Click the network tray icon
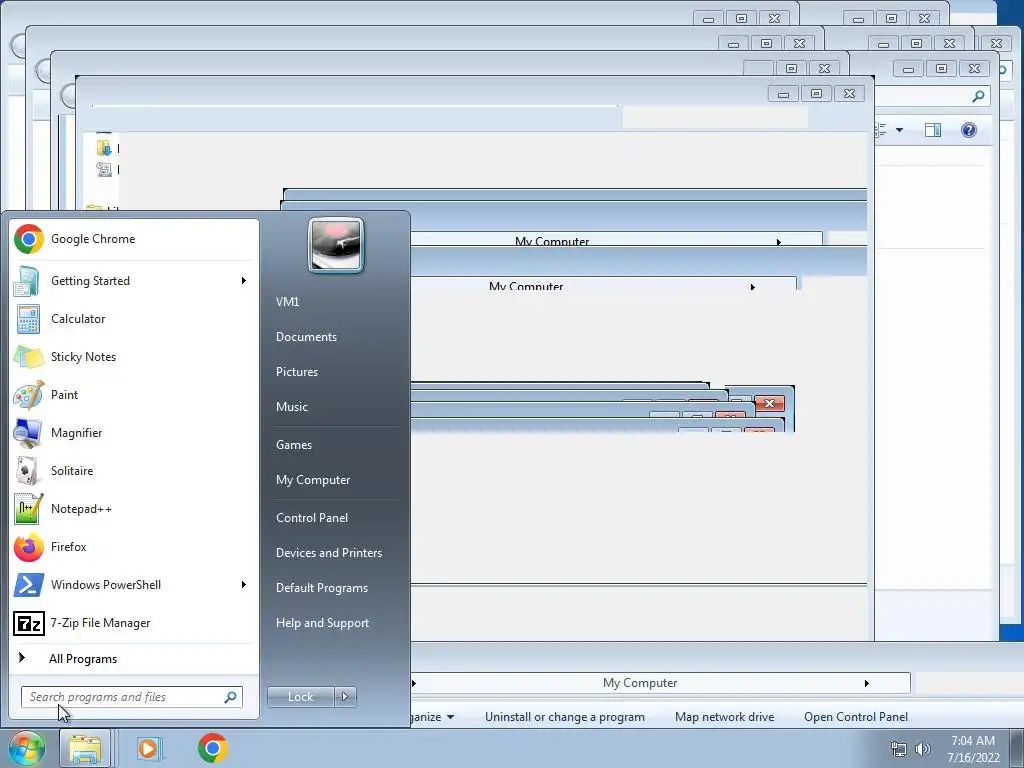Image resolution: width=1024 pixels, height=768 pixels. pyautogui.click(x=899, y=749)
